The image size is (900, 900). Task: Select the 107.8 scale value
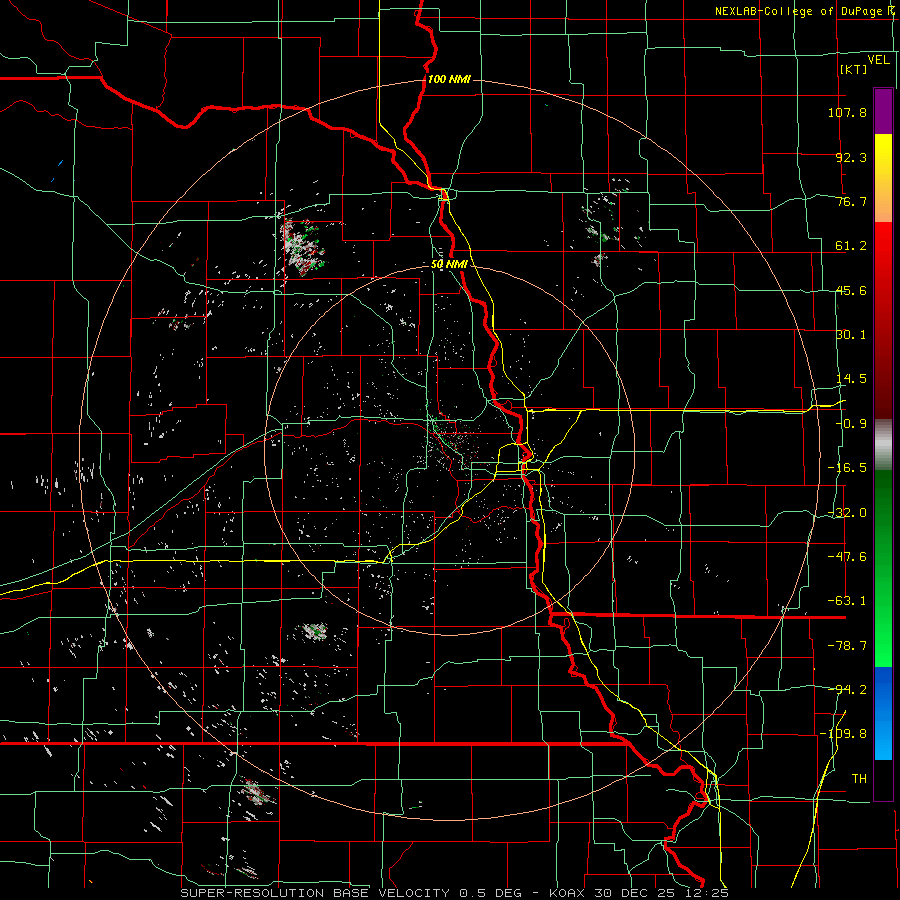point(847,112)
